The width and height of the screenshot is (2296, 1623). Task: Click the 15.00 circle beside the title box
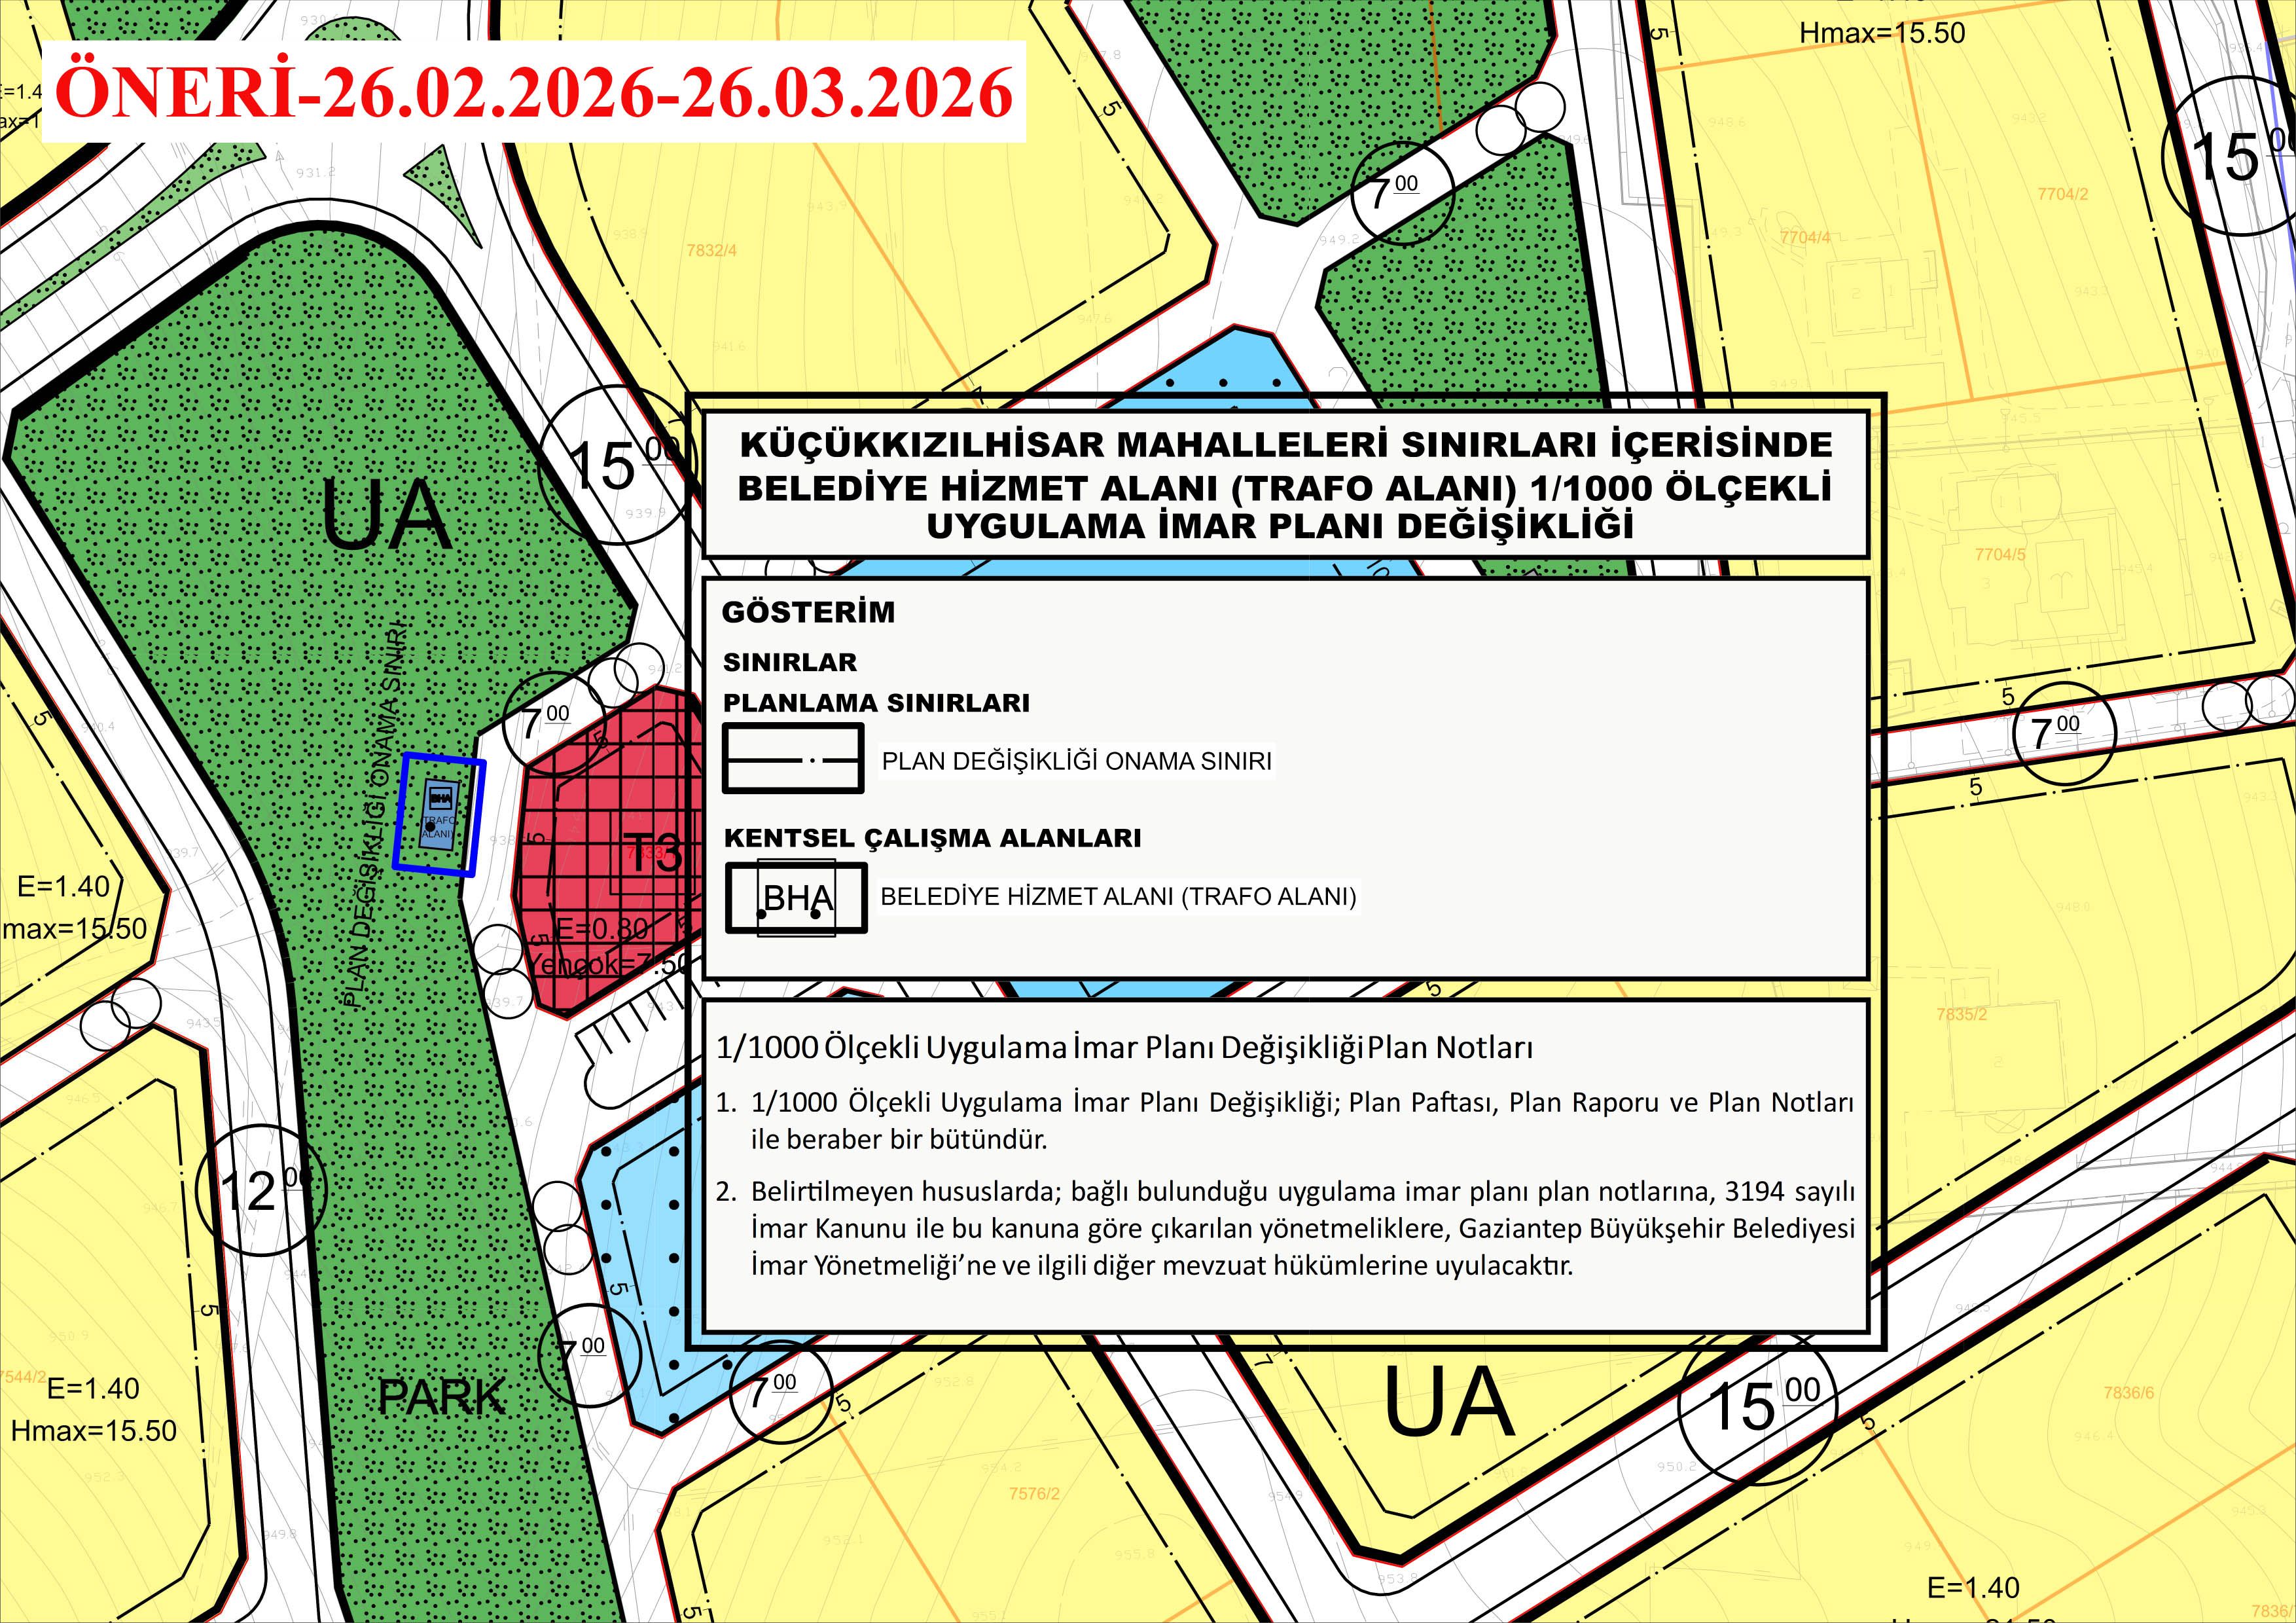point(614,466)
